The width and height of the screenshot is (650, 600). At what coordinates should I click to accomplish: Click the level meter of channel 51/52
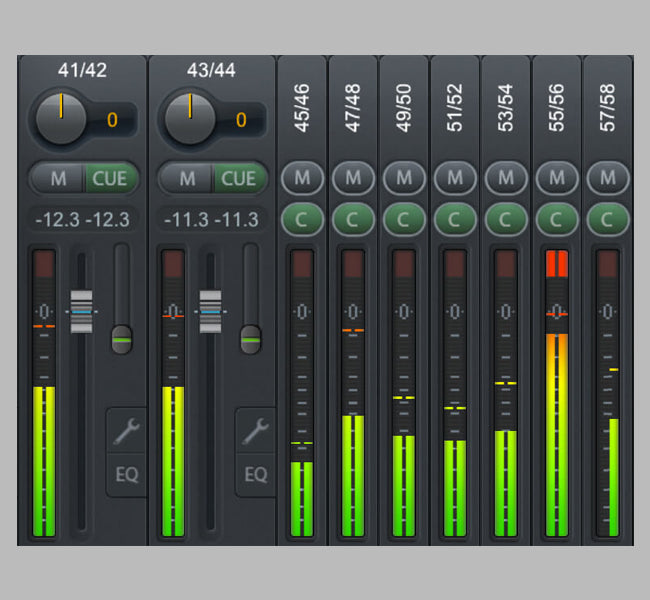(455, 393)
